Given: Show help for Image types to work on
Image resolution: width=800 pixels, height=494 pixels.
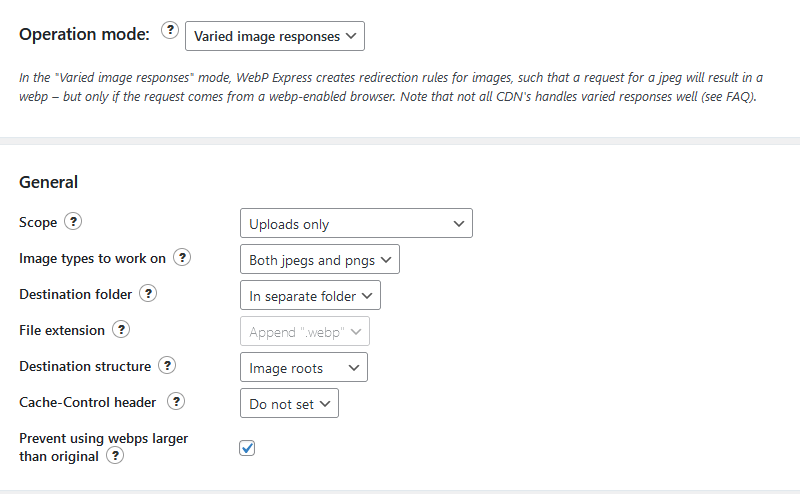Looking at the screenshot, I should pyautogui.click(x=182, y=257).
